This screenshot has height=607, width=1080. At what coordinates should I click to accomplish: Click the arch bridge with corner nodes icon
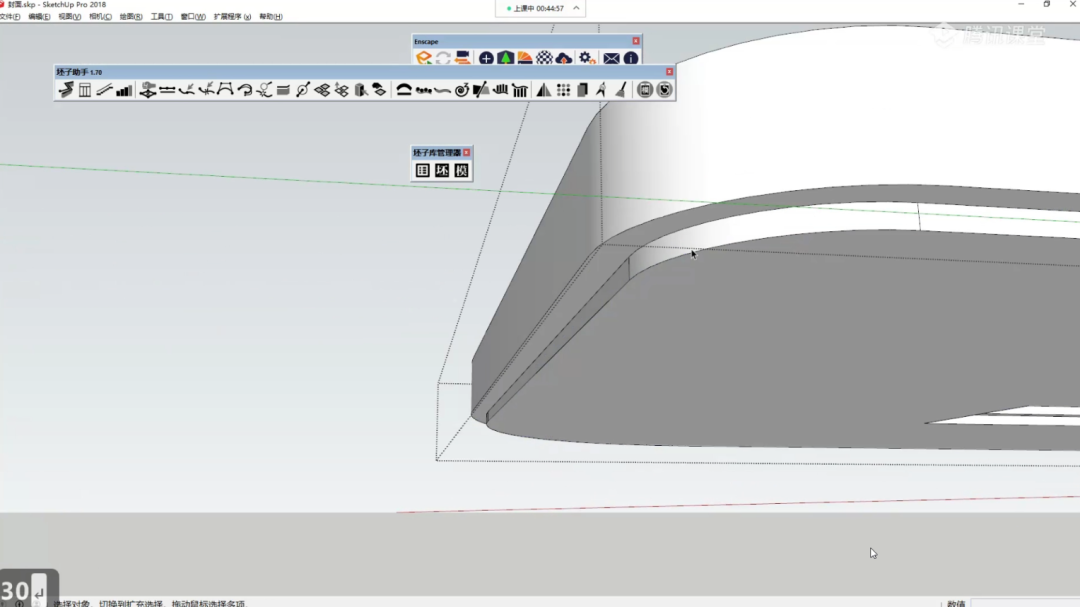tap(225, 90)
